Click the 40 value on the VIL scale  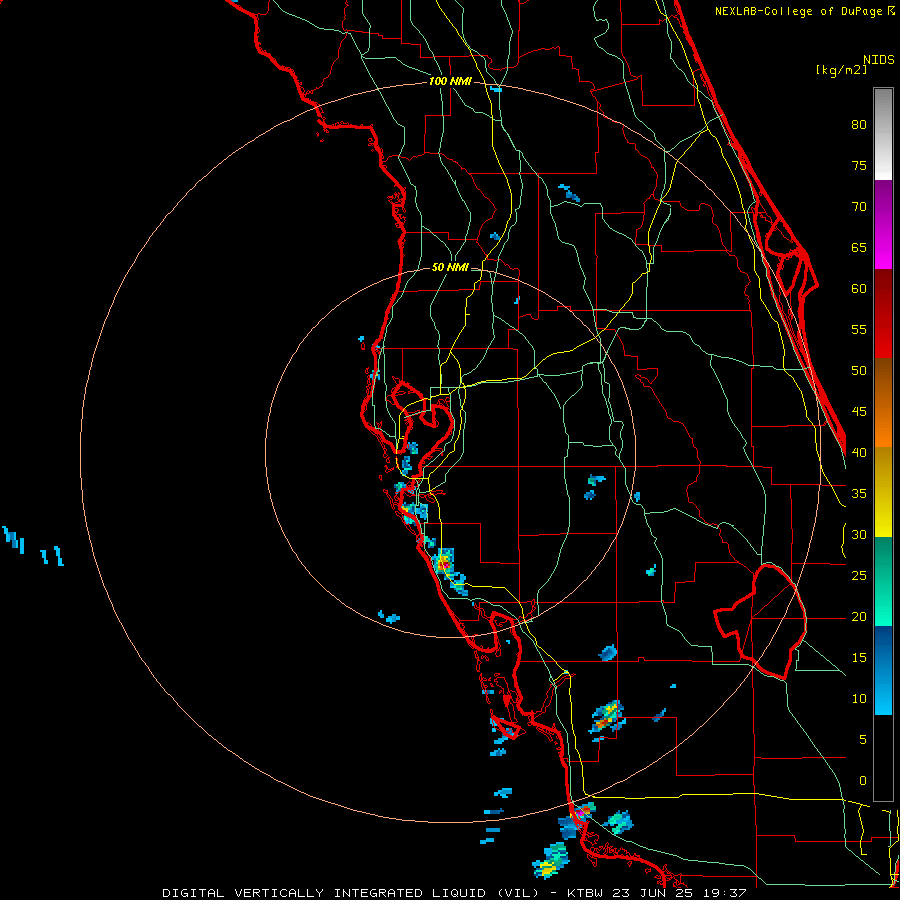[859, 453]
